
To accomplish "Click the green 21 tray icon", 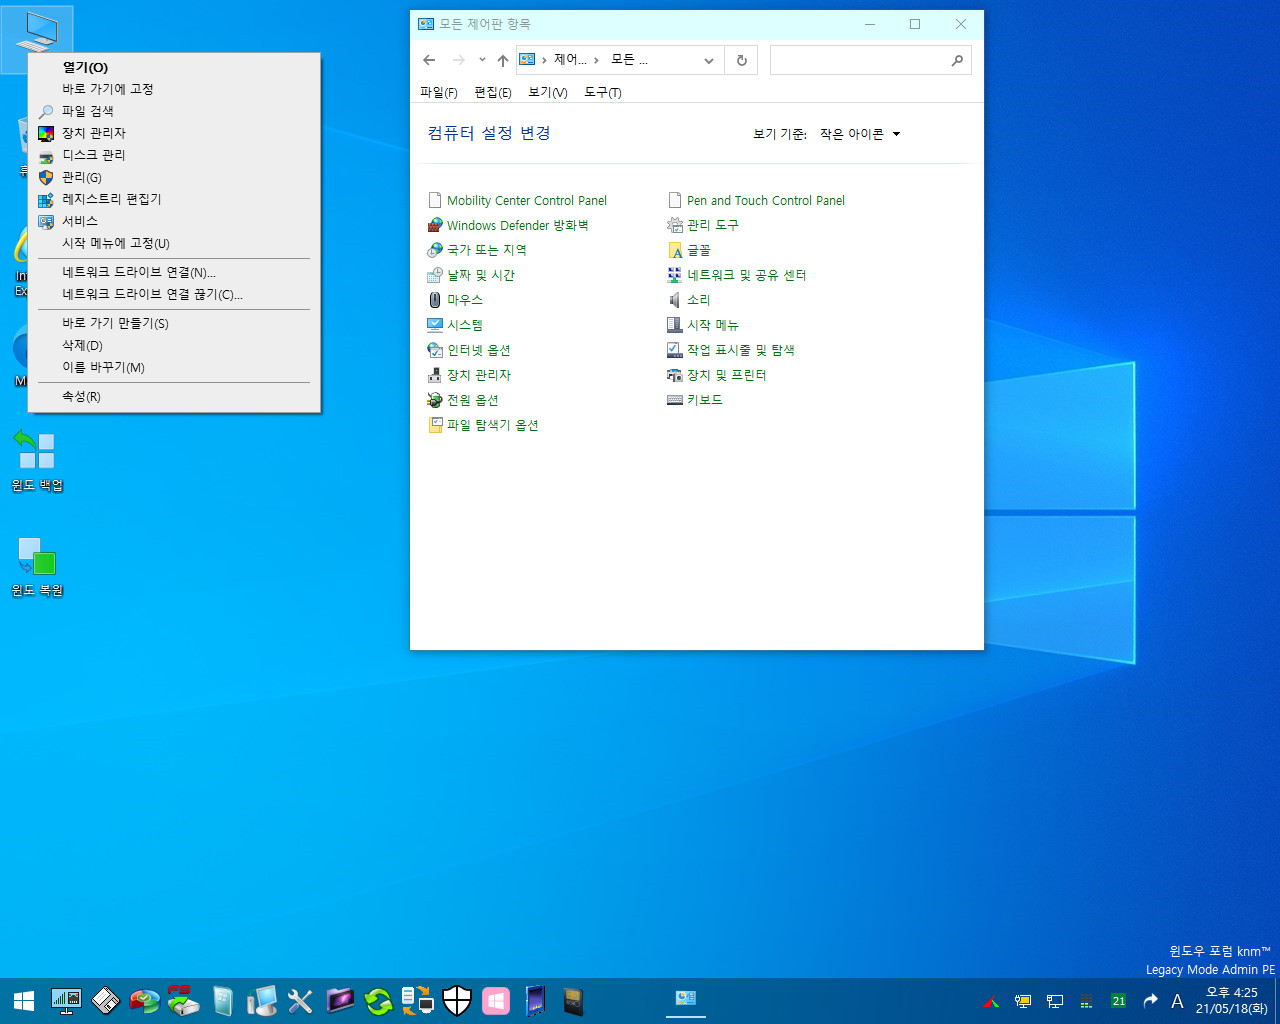I will pos(1118,1001).
